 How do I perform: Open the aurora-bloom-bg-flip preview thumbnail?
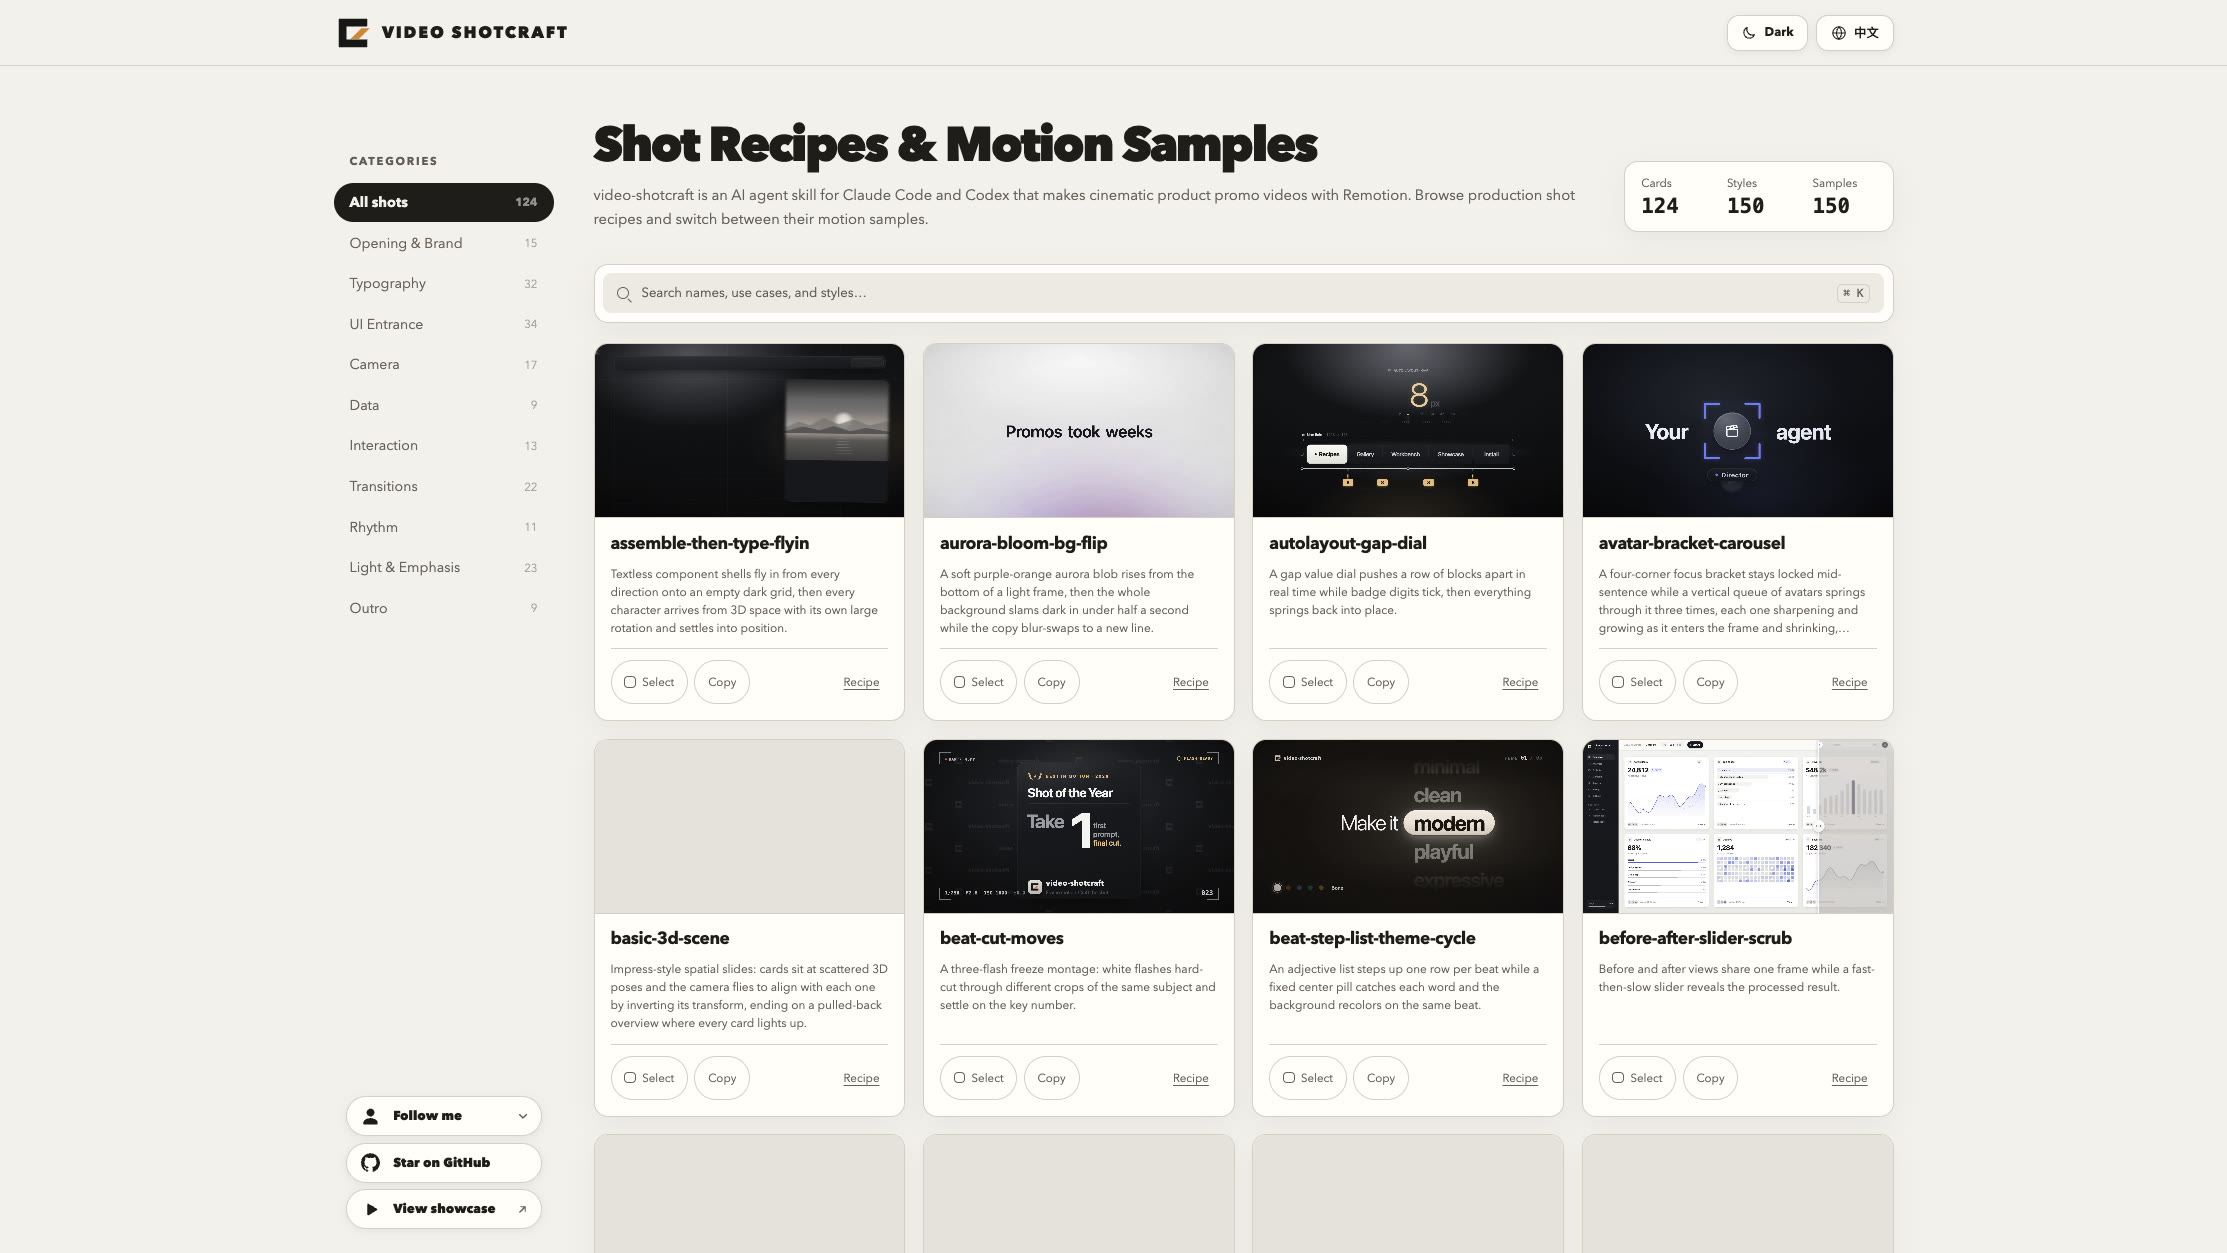1078,431
